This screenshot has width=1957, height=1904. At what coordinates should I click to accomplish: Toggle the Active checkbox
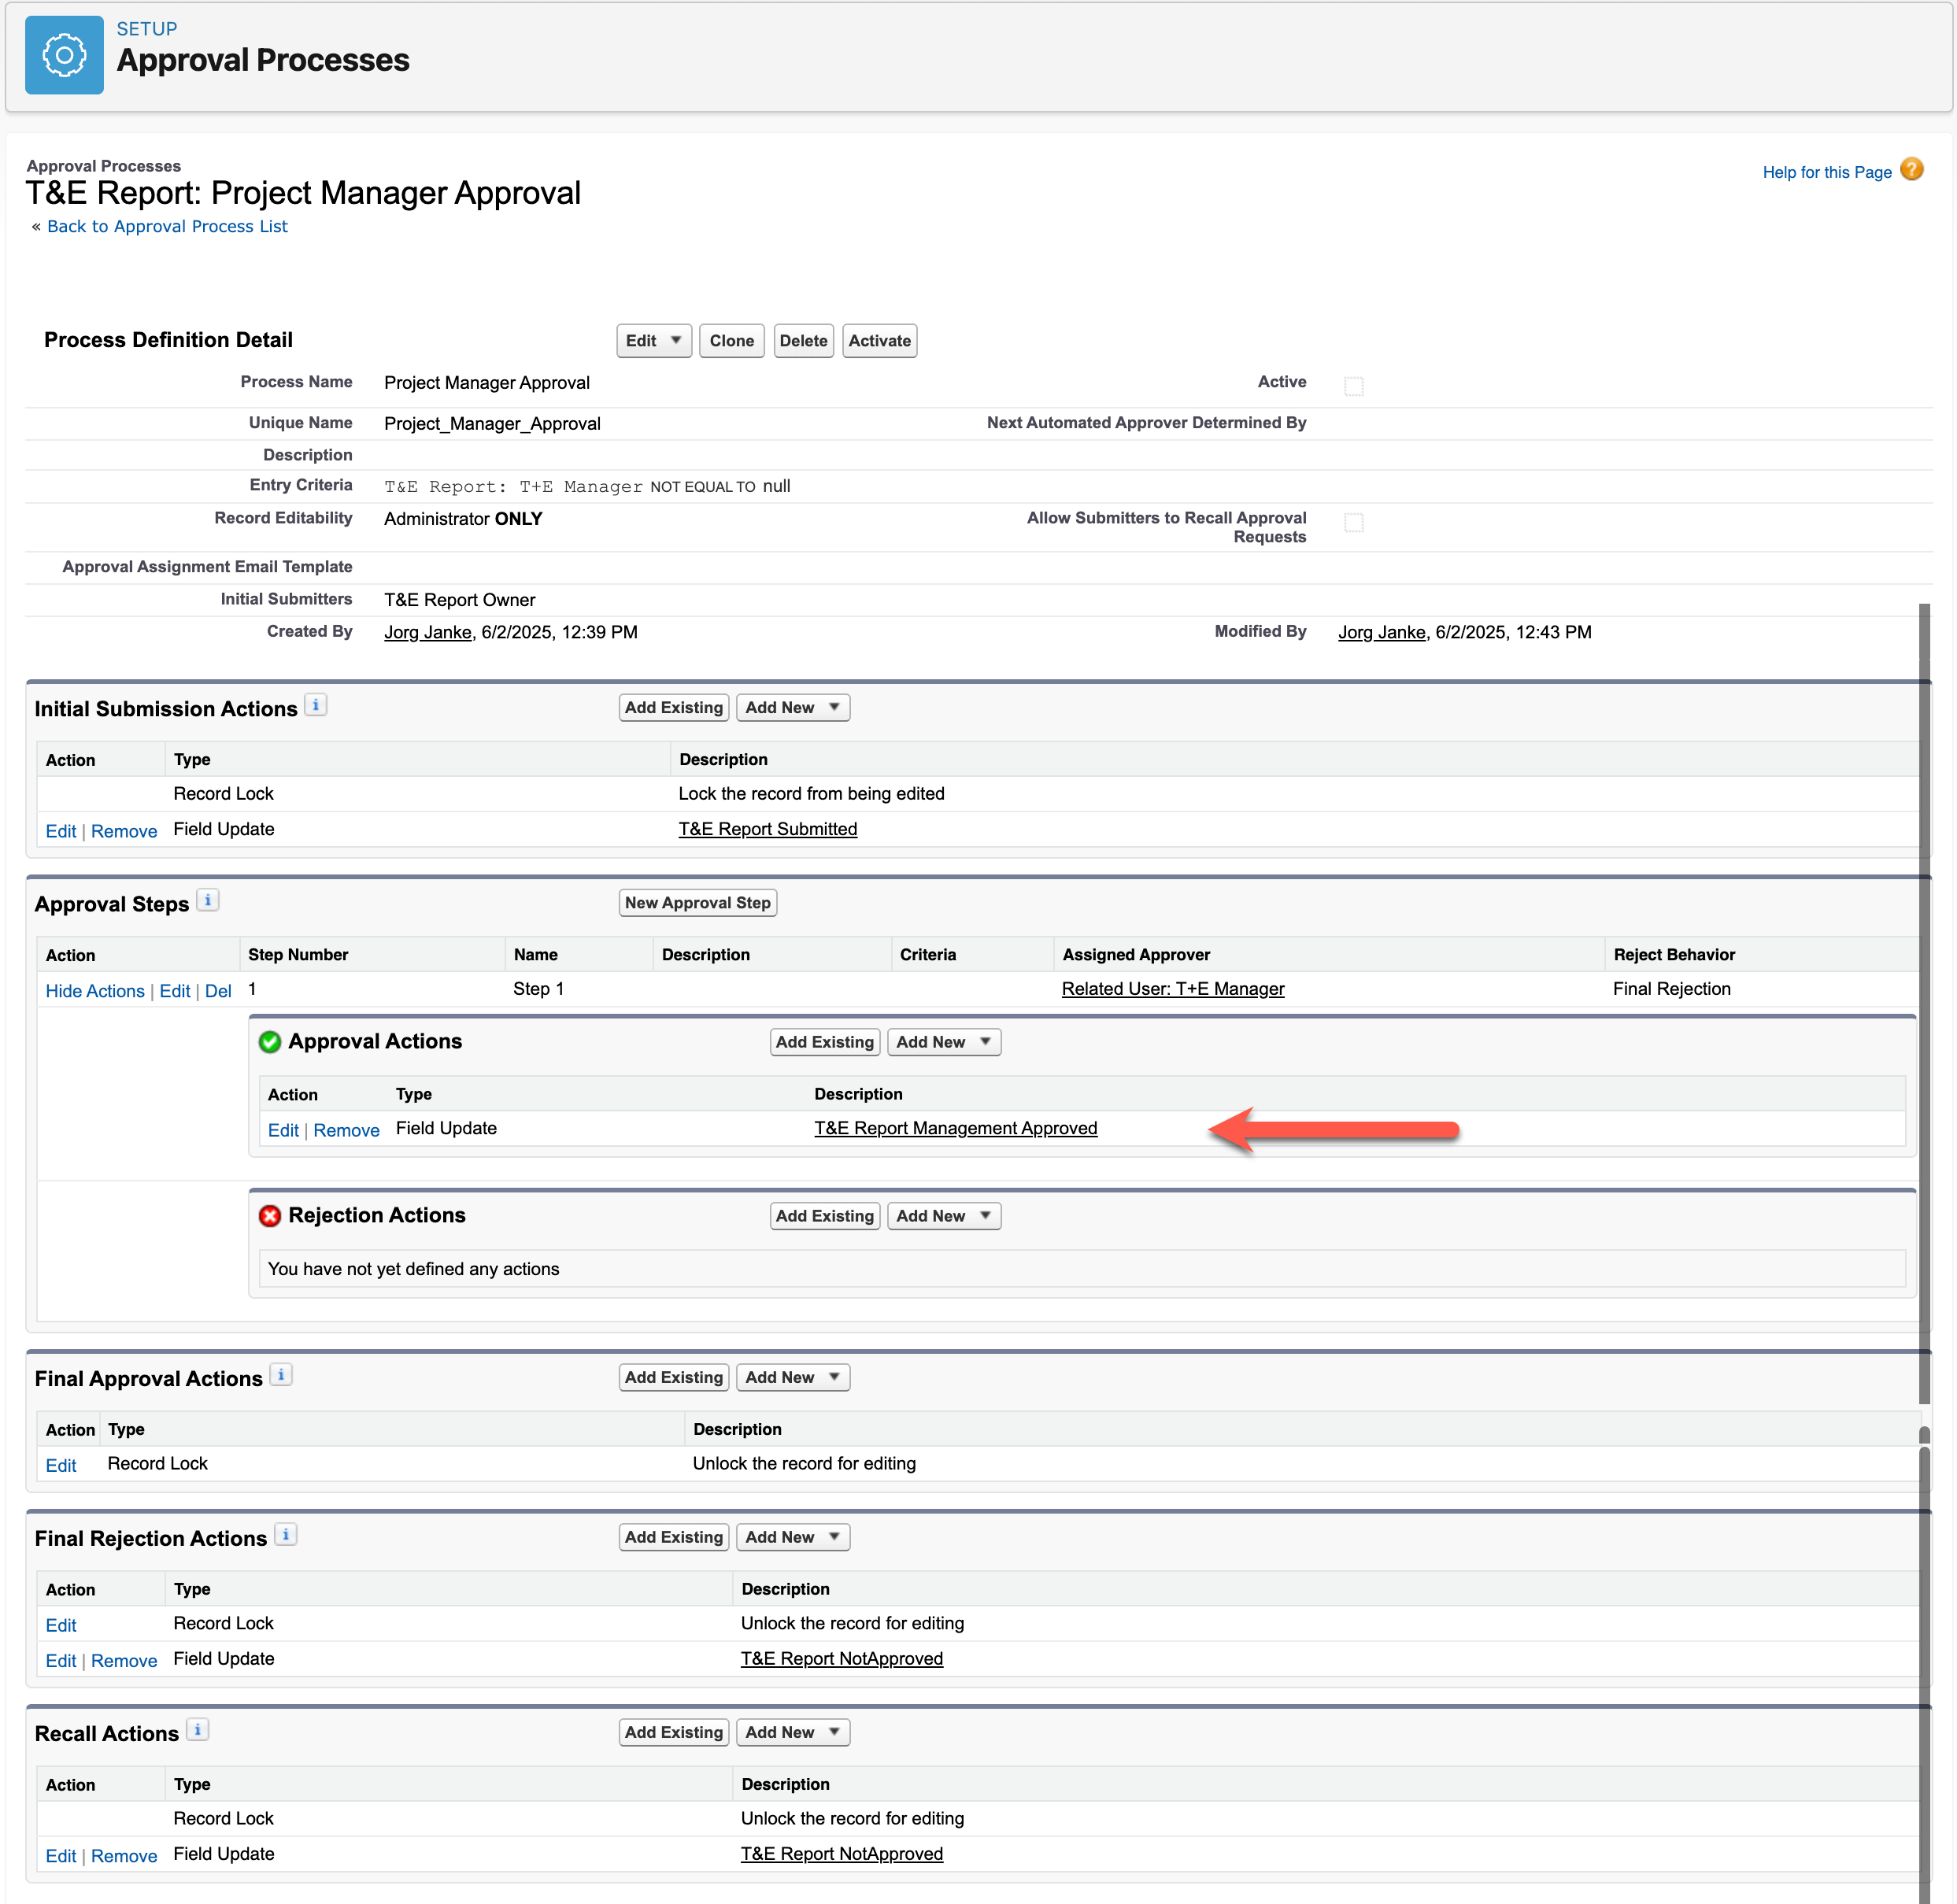1353,386
